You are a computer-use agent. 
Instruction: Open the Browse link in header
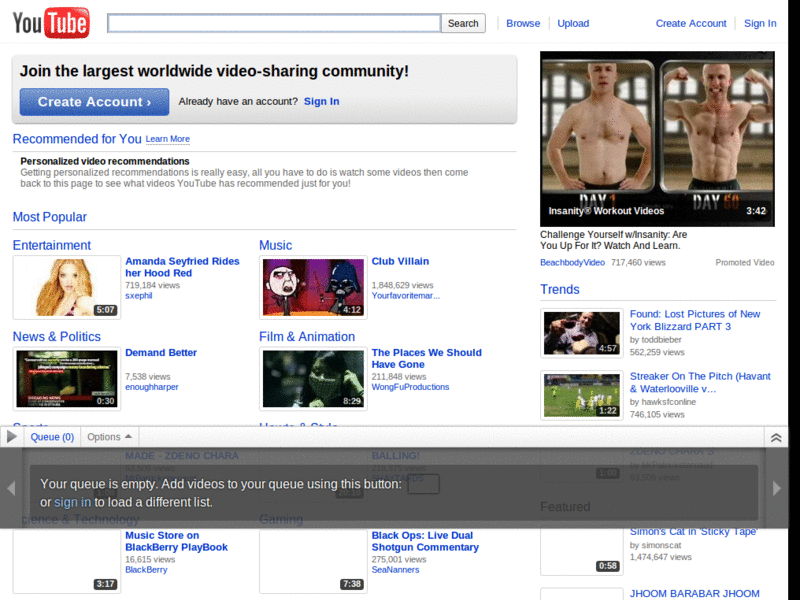523,23
